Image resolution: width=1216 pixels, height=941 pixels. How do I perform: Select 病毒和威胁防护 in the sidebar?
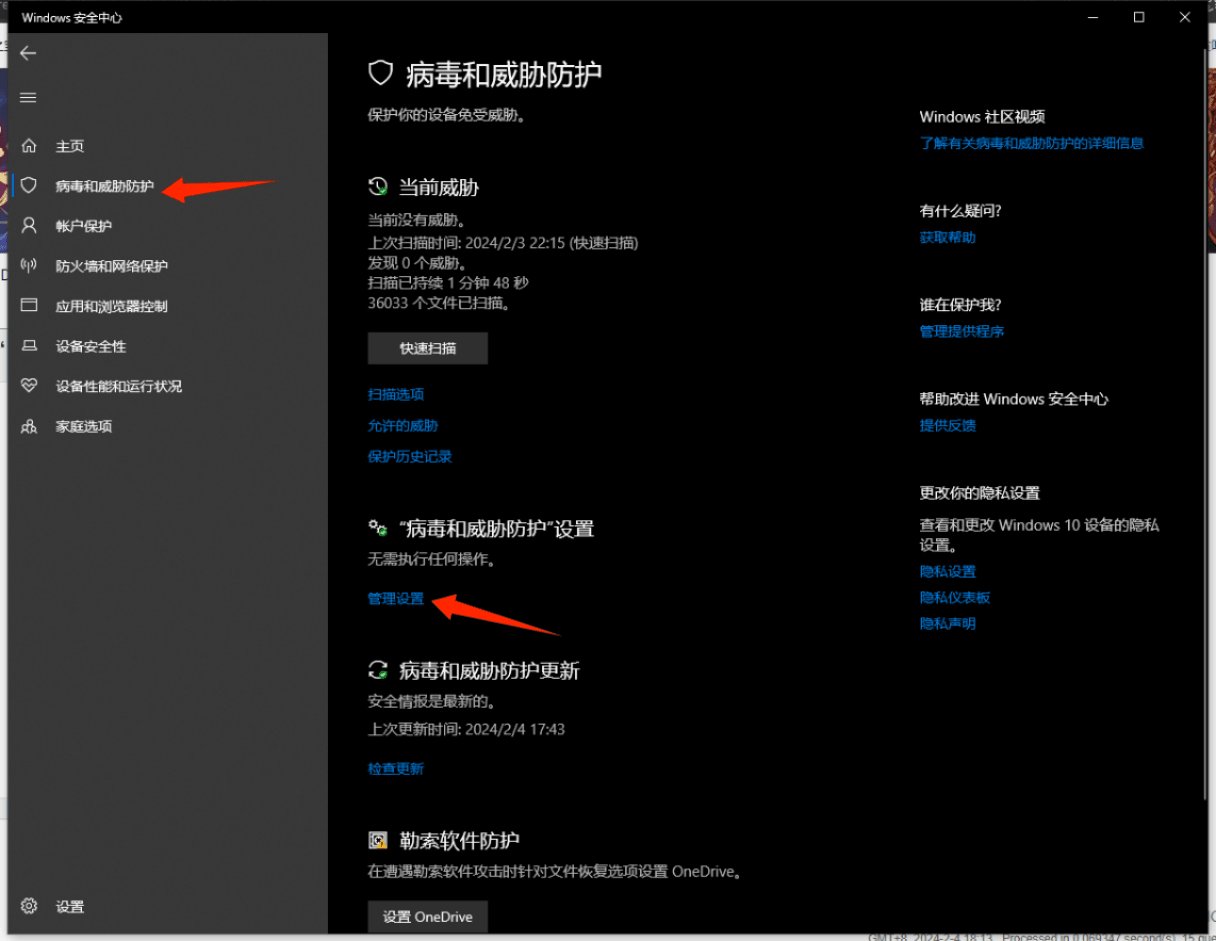click(x=105, y=186)
